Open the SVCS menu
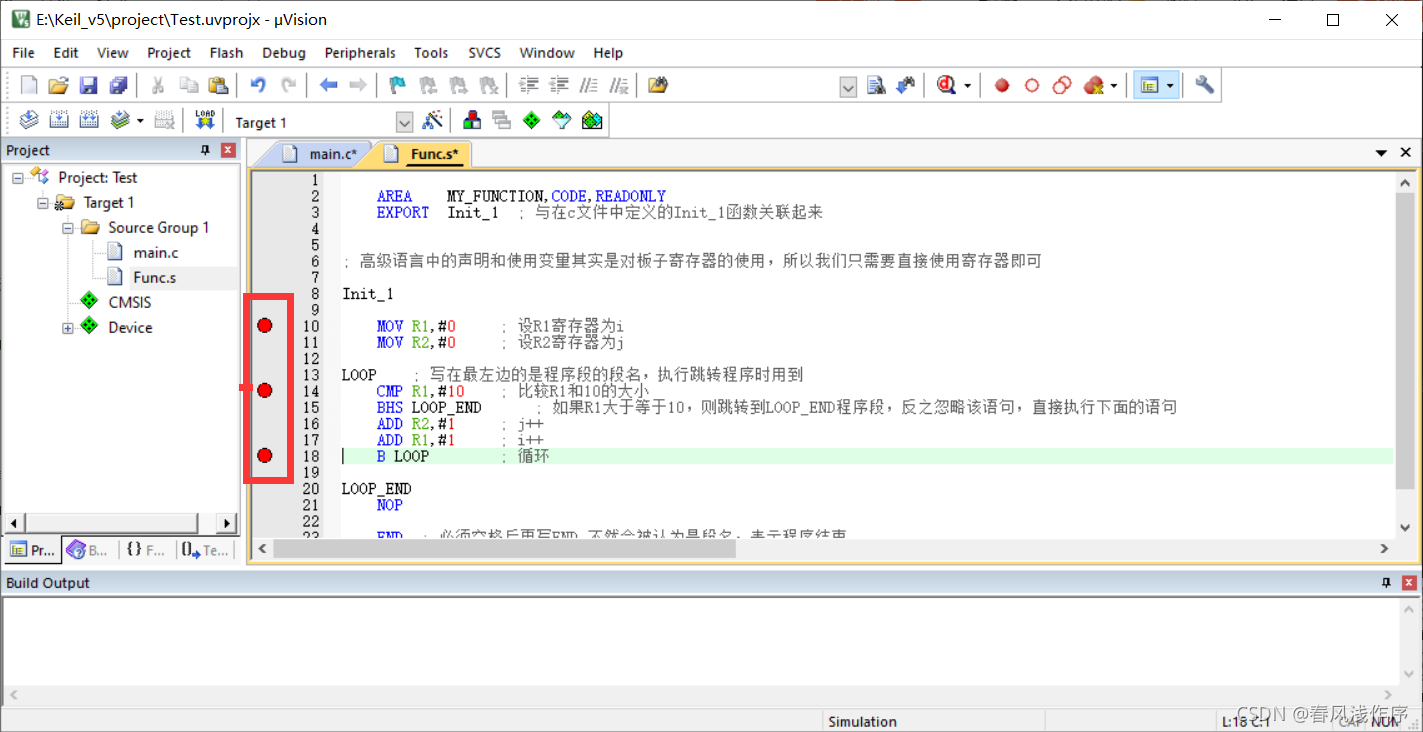The width and height of the screenshot is (1423, 732). point(485,53)
